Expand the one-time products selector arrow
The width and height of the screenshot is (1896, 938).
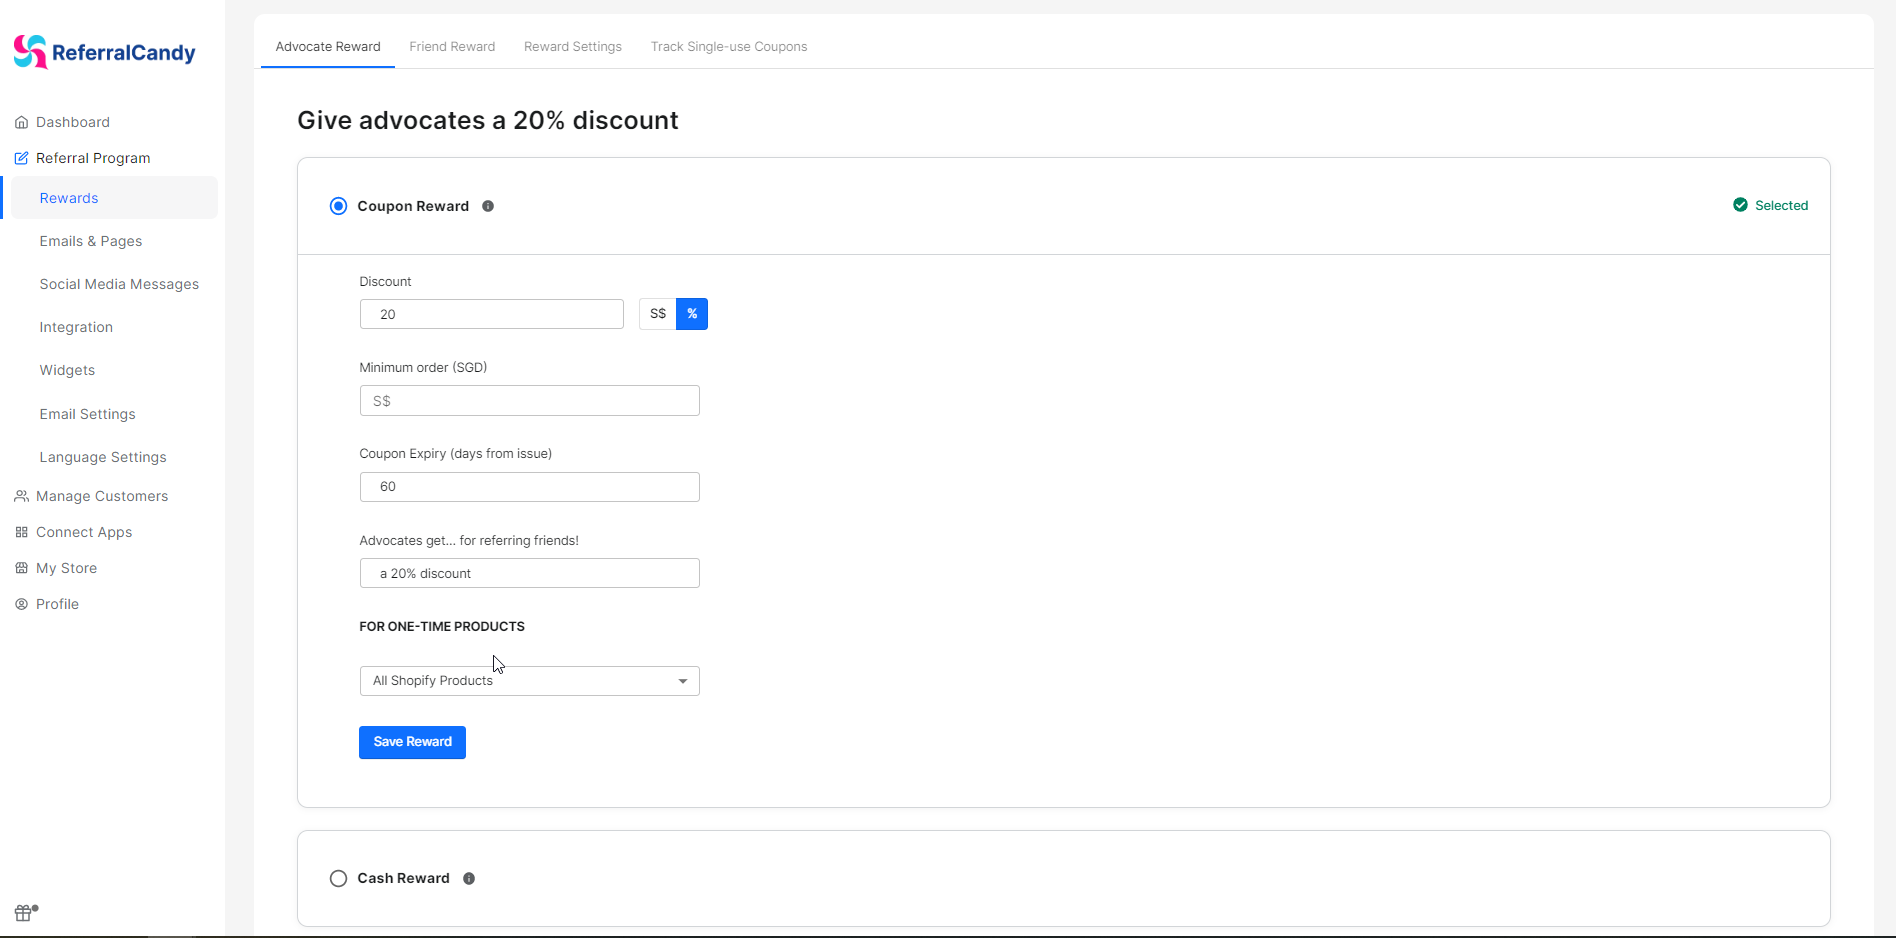pyautogui.click(x=683, y=681)
